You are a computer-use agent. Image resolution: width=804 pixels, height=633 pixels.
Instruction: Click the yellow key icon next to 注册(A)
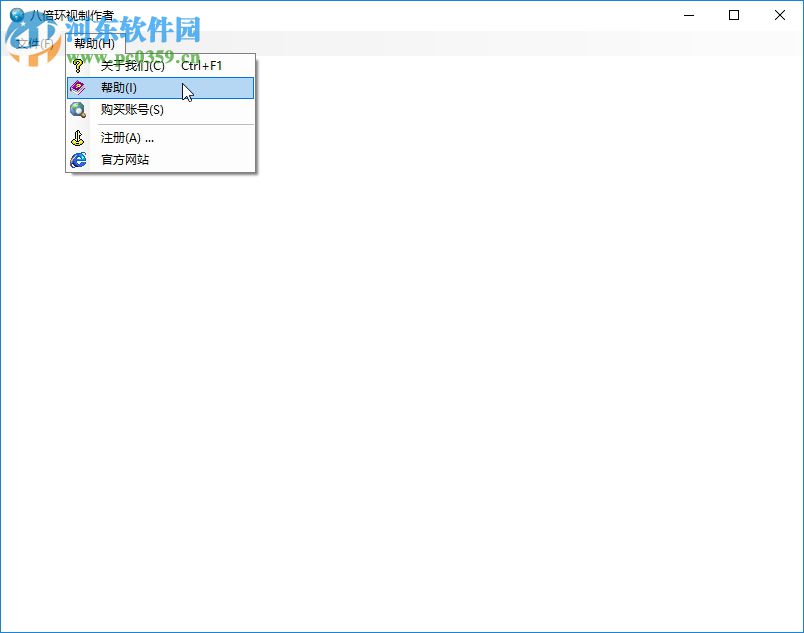click(79, 137)
